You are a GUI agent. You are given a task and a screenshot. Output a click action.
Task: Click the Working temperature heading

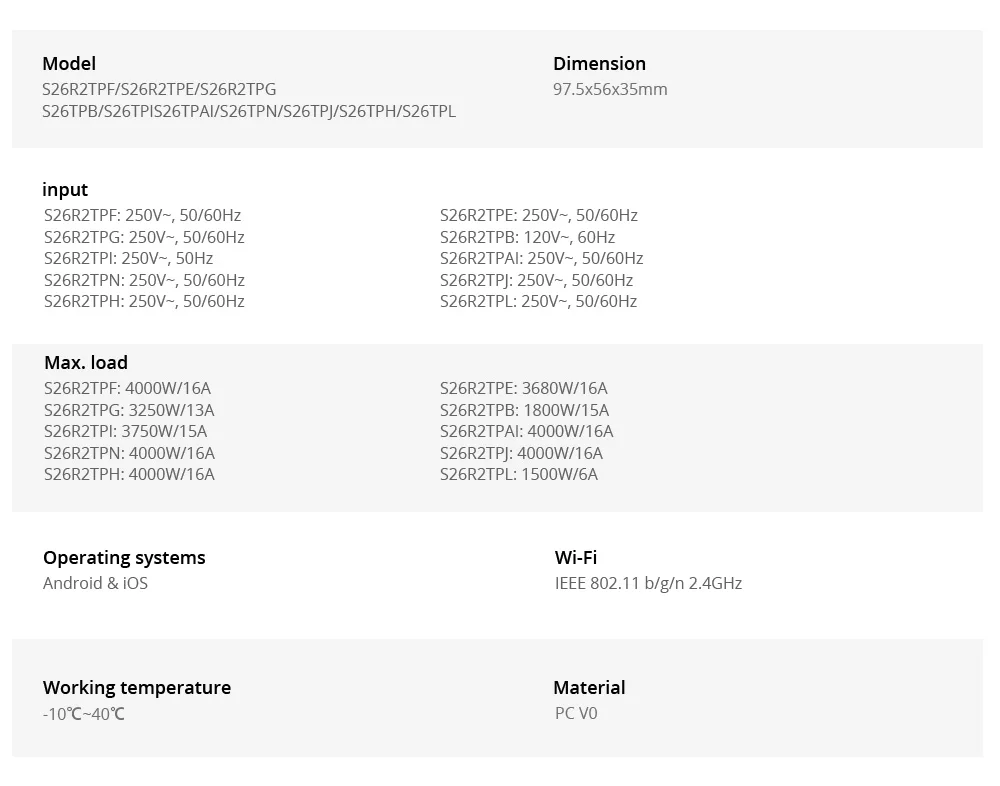[x=136, y=688]
